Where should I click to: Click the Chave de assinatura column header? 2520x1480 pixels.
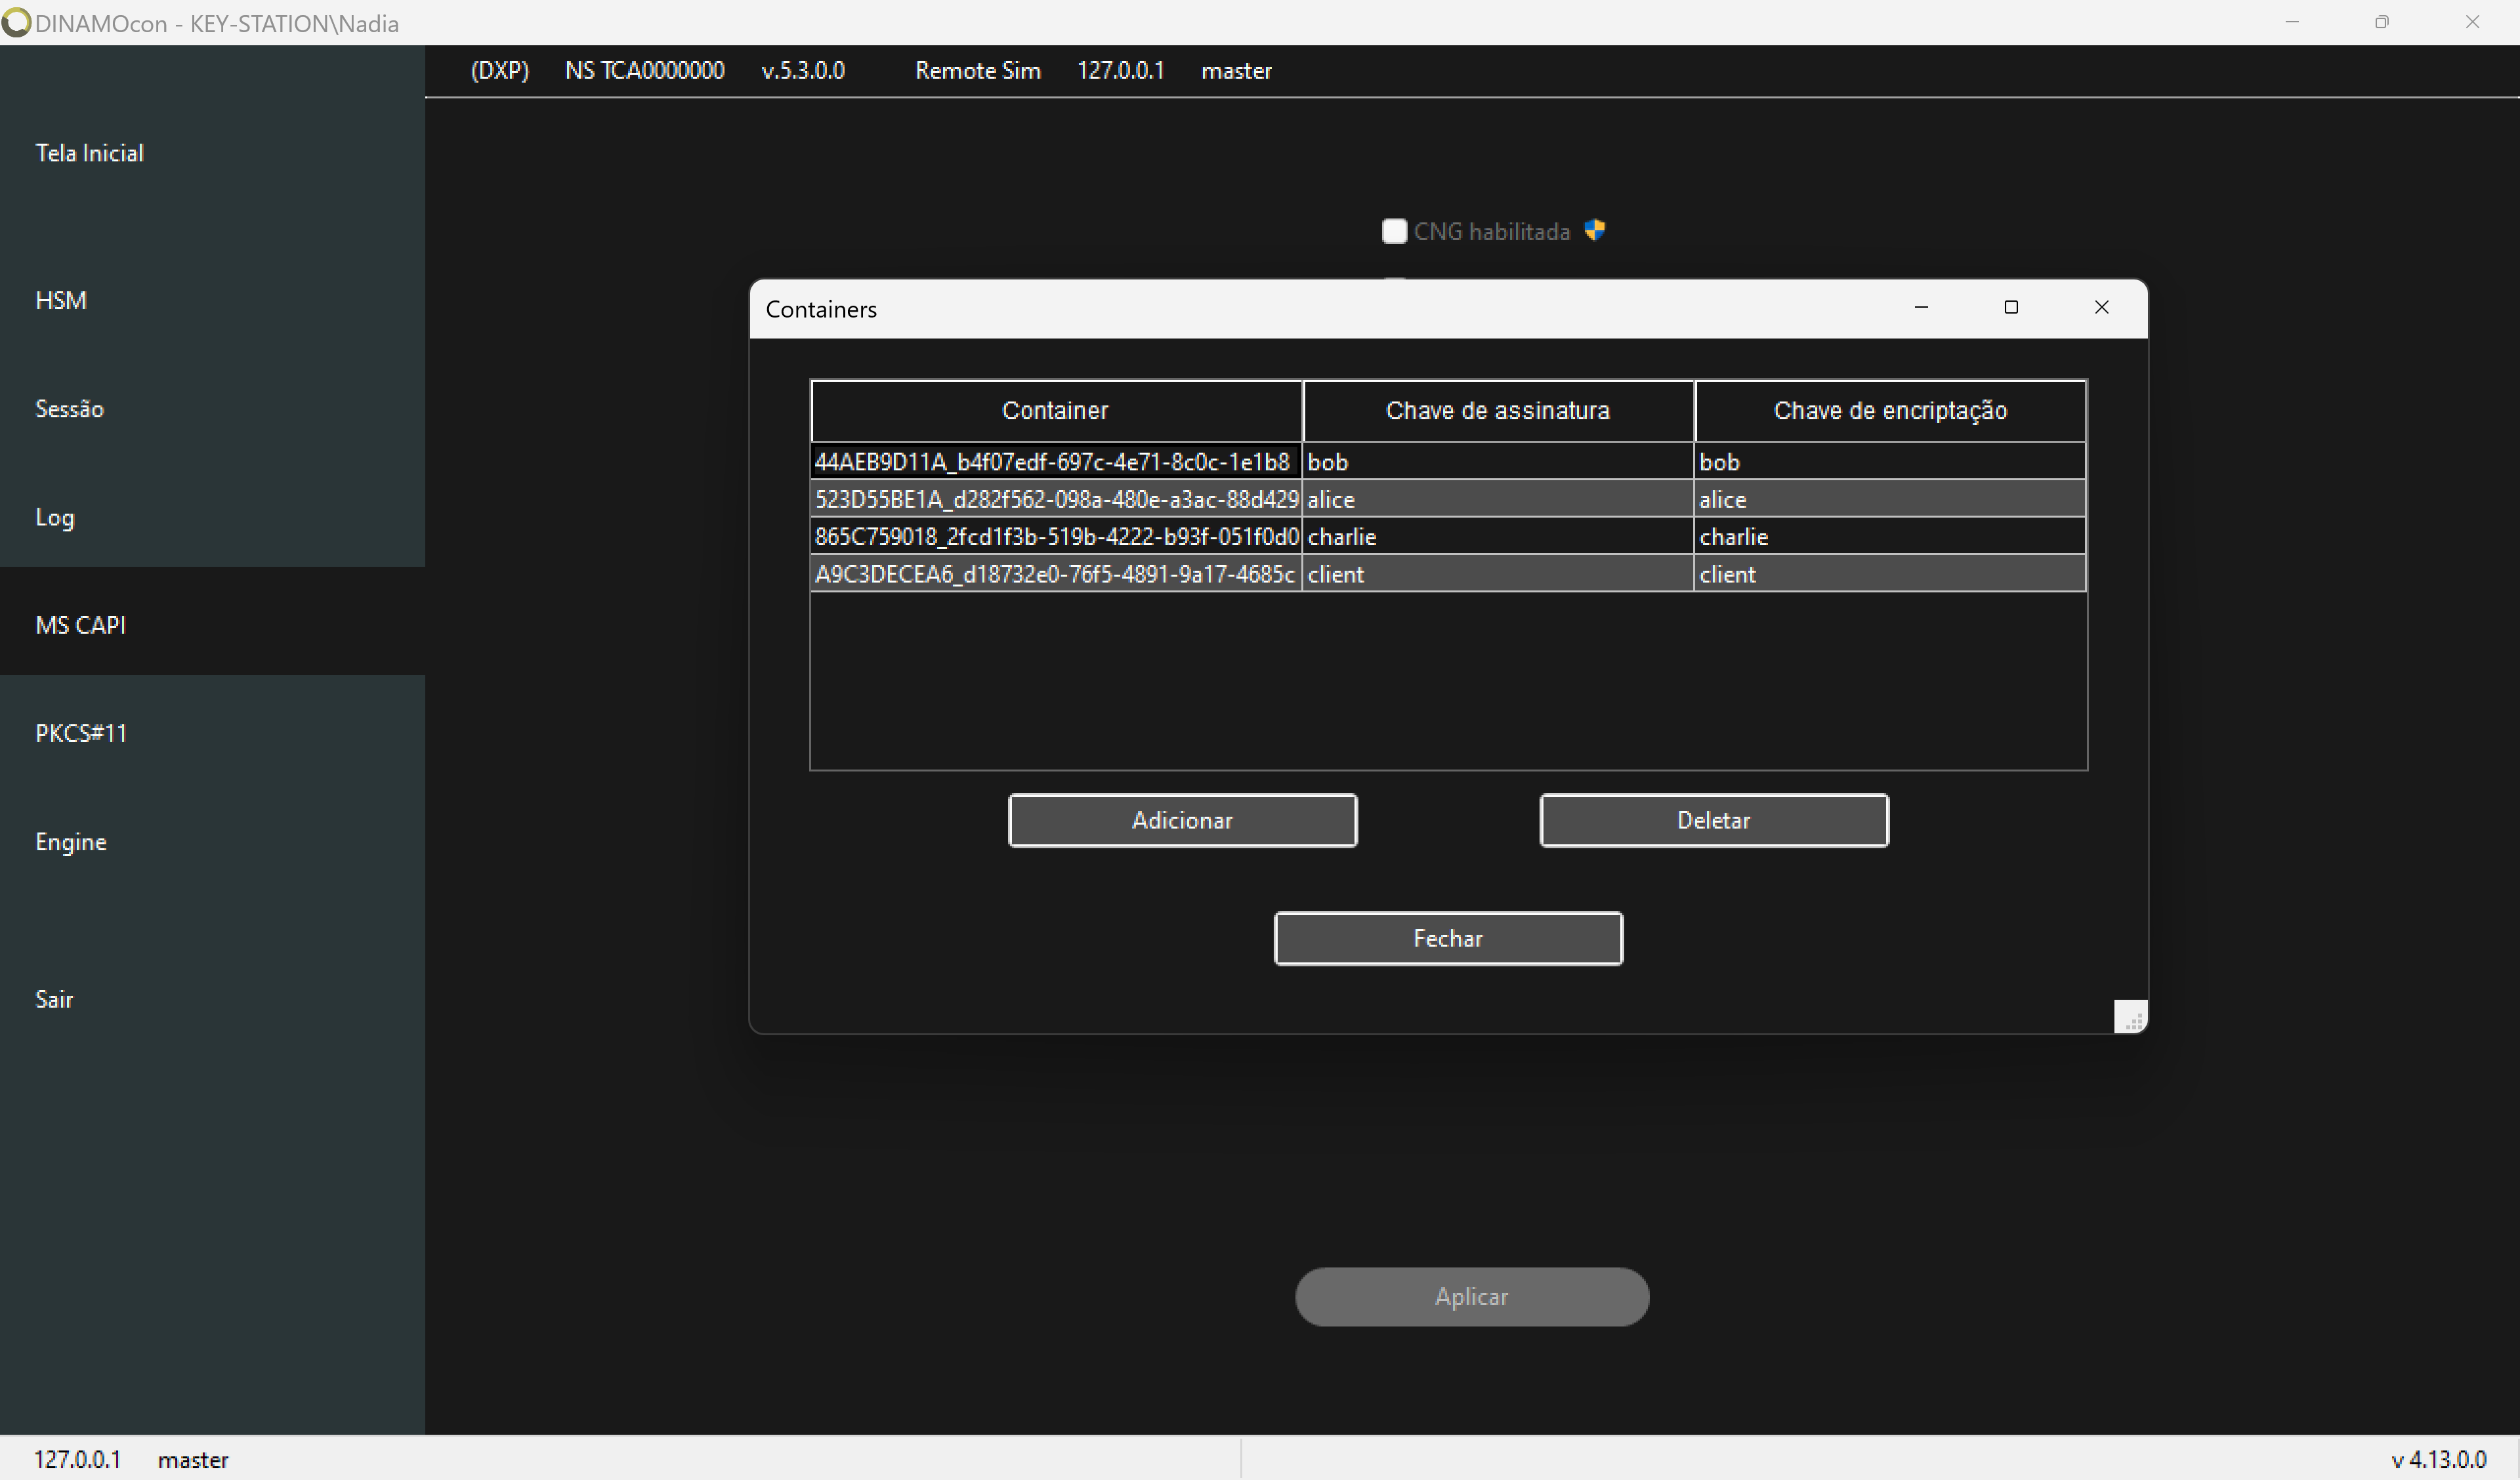pyautogui.click(x=1498, y=410)
